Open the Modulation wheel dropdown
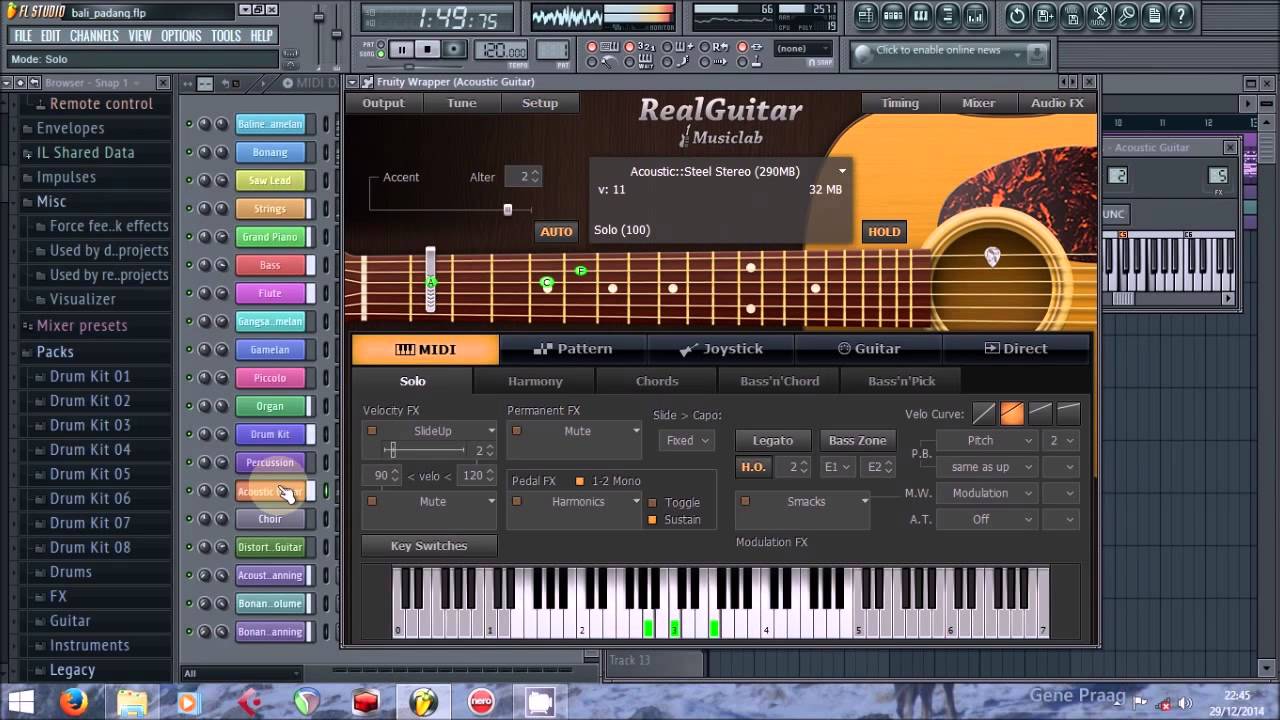The height and width of the screenshot is (720, 1280). (x=987, y=493)
